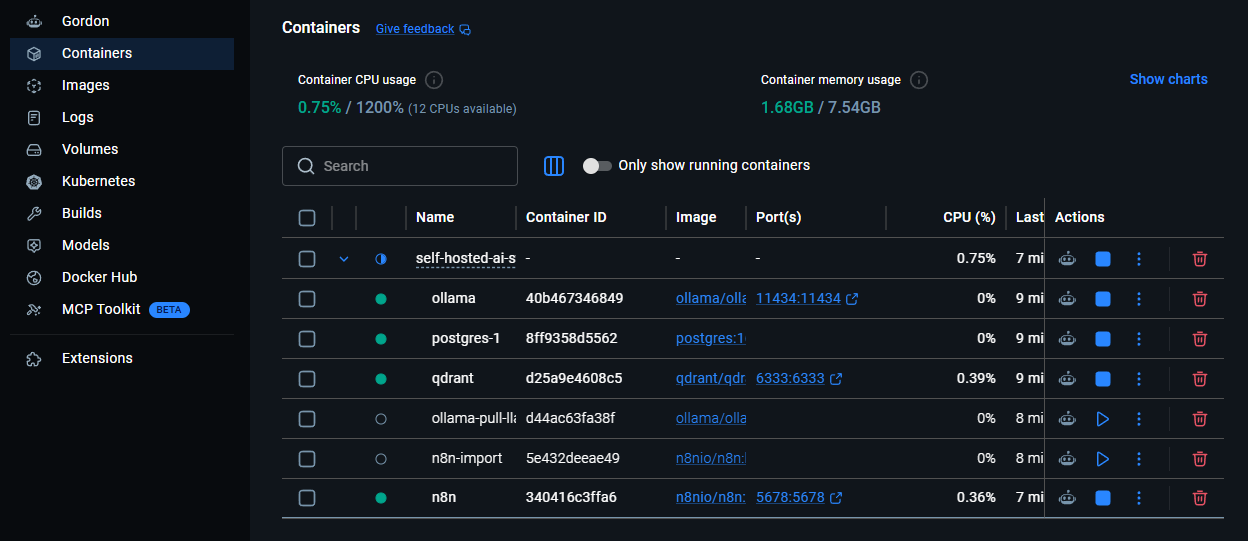1248x541 pixels.
Task: Collapse the self-hosted-ai-s compose group
Action: [344, 259]
